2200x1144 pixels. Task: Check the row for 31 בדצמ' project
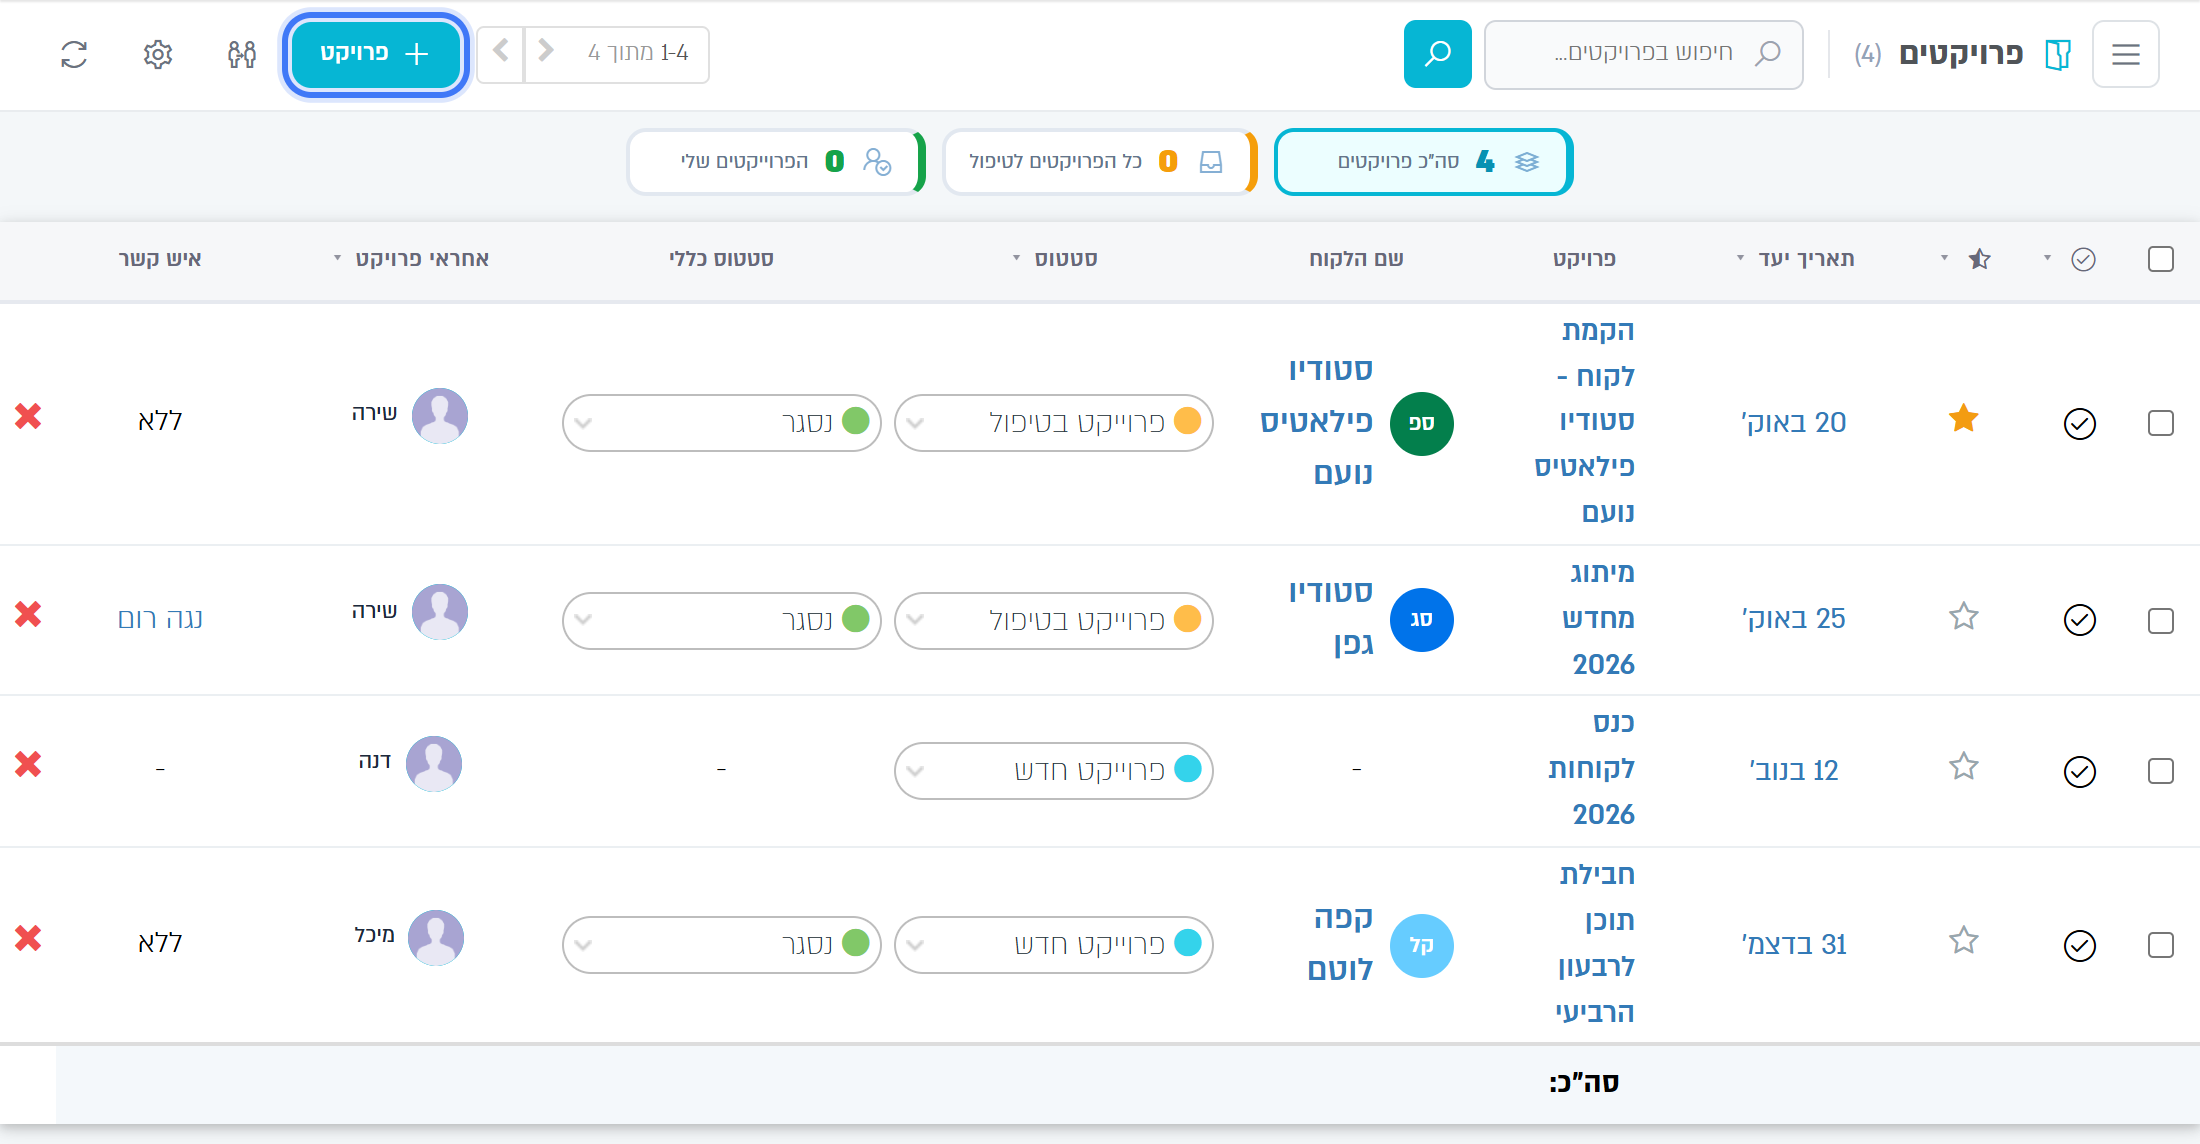pyautogui.click(x=2161, y=945)
